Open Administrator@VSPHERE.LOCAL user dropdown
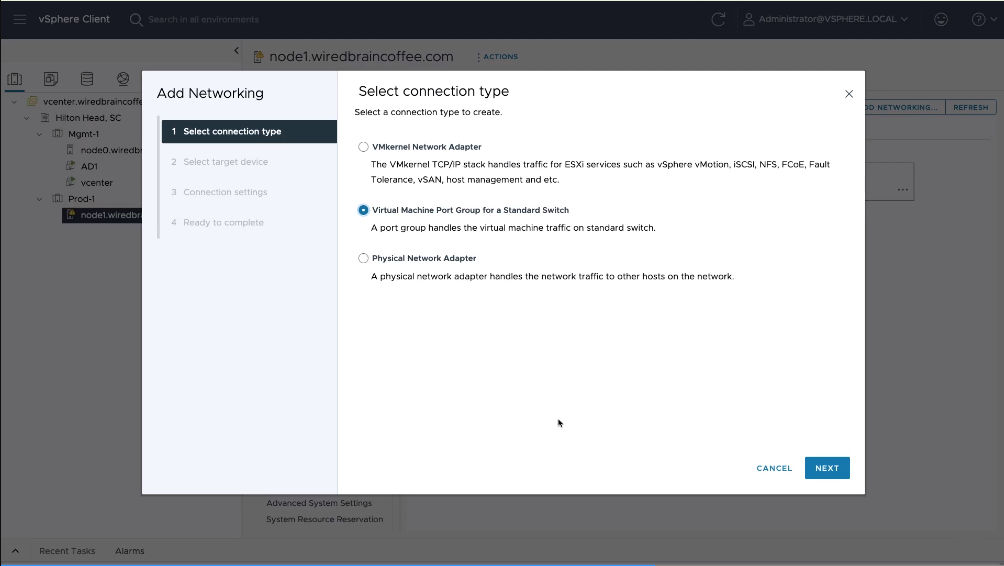The image size is (1004, 566). pos(826,19)
